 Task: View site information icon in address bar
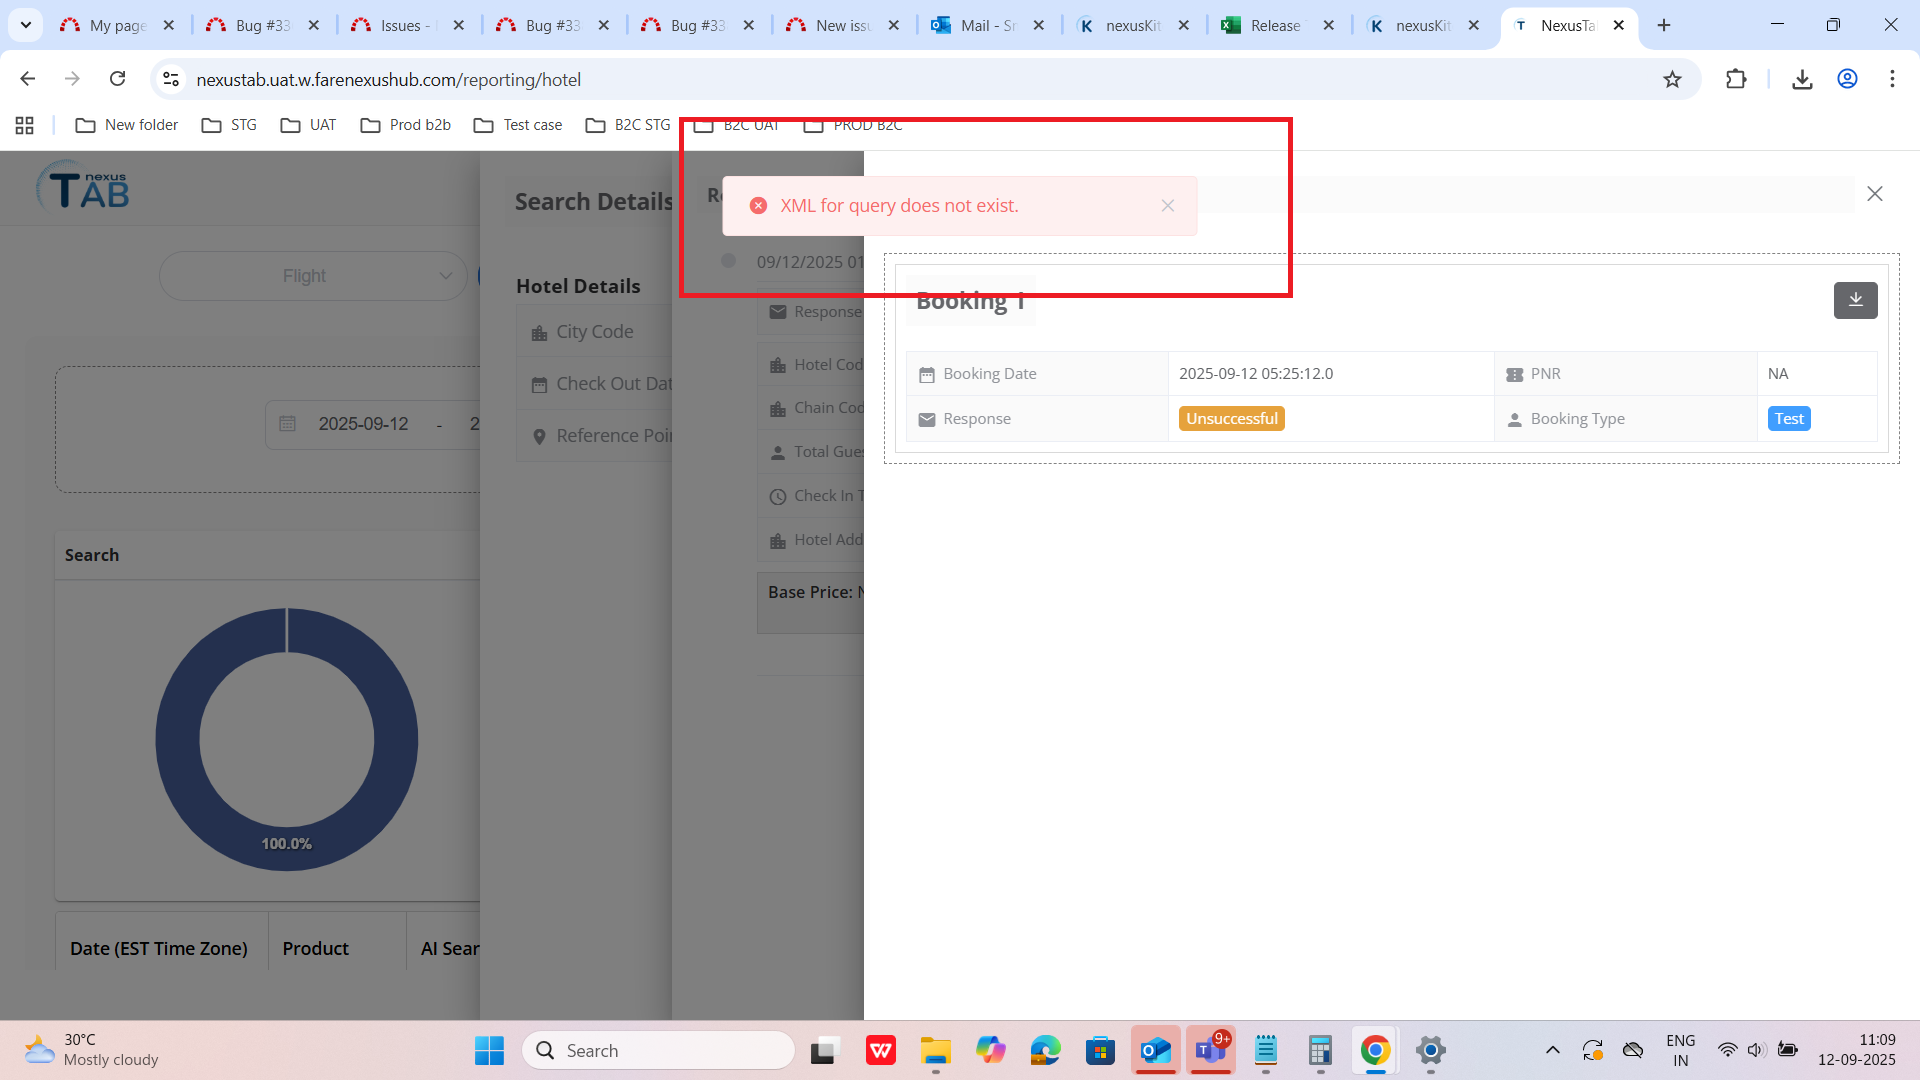click(x=171, y=79)
